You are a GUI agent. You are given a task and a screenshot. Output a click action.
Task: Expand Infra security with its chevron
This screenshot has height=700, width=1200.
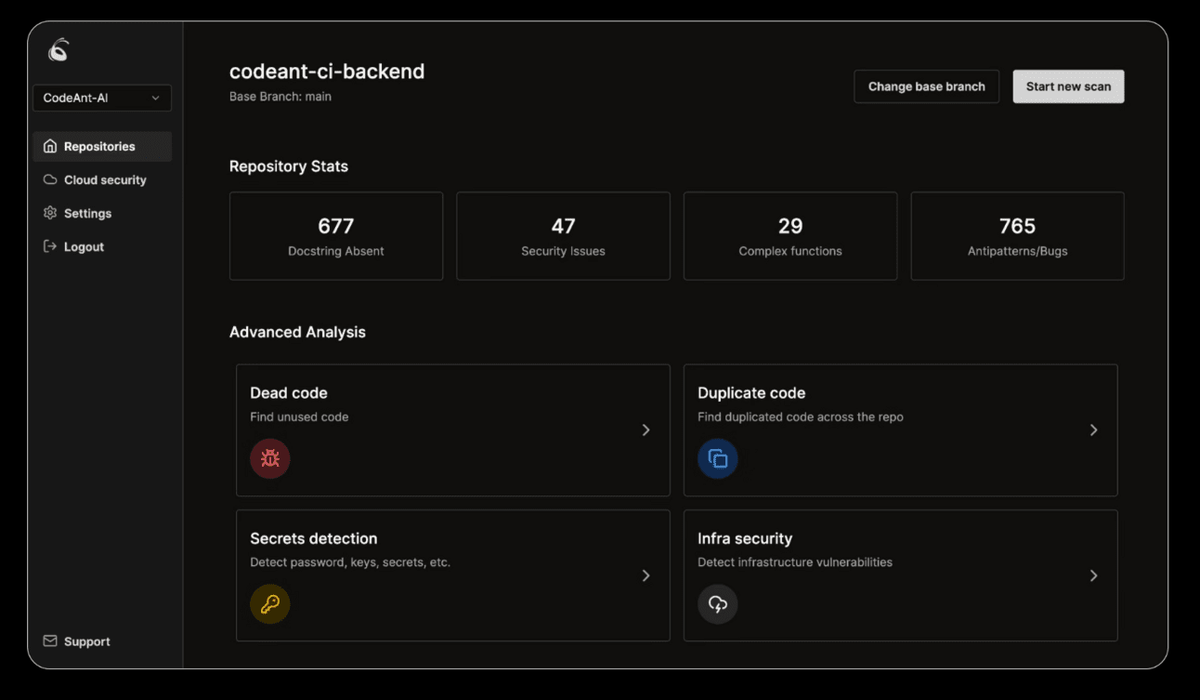1094,576
